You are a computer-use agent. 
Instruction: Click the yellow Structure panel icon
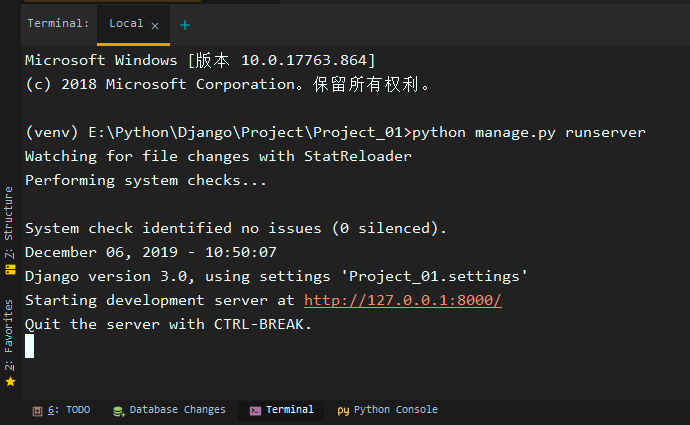click(10, 269)
